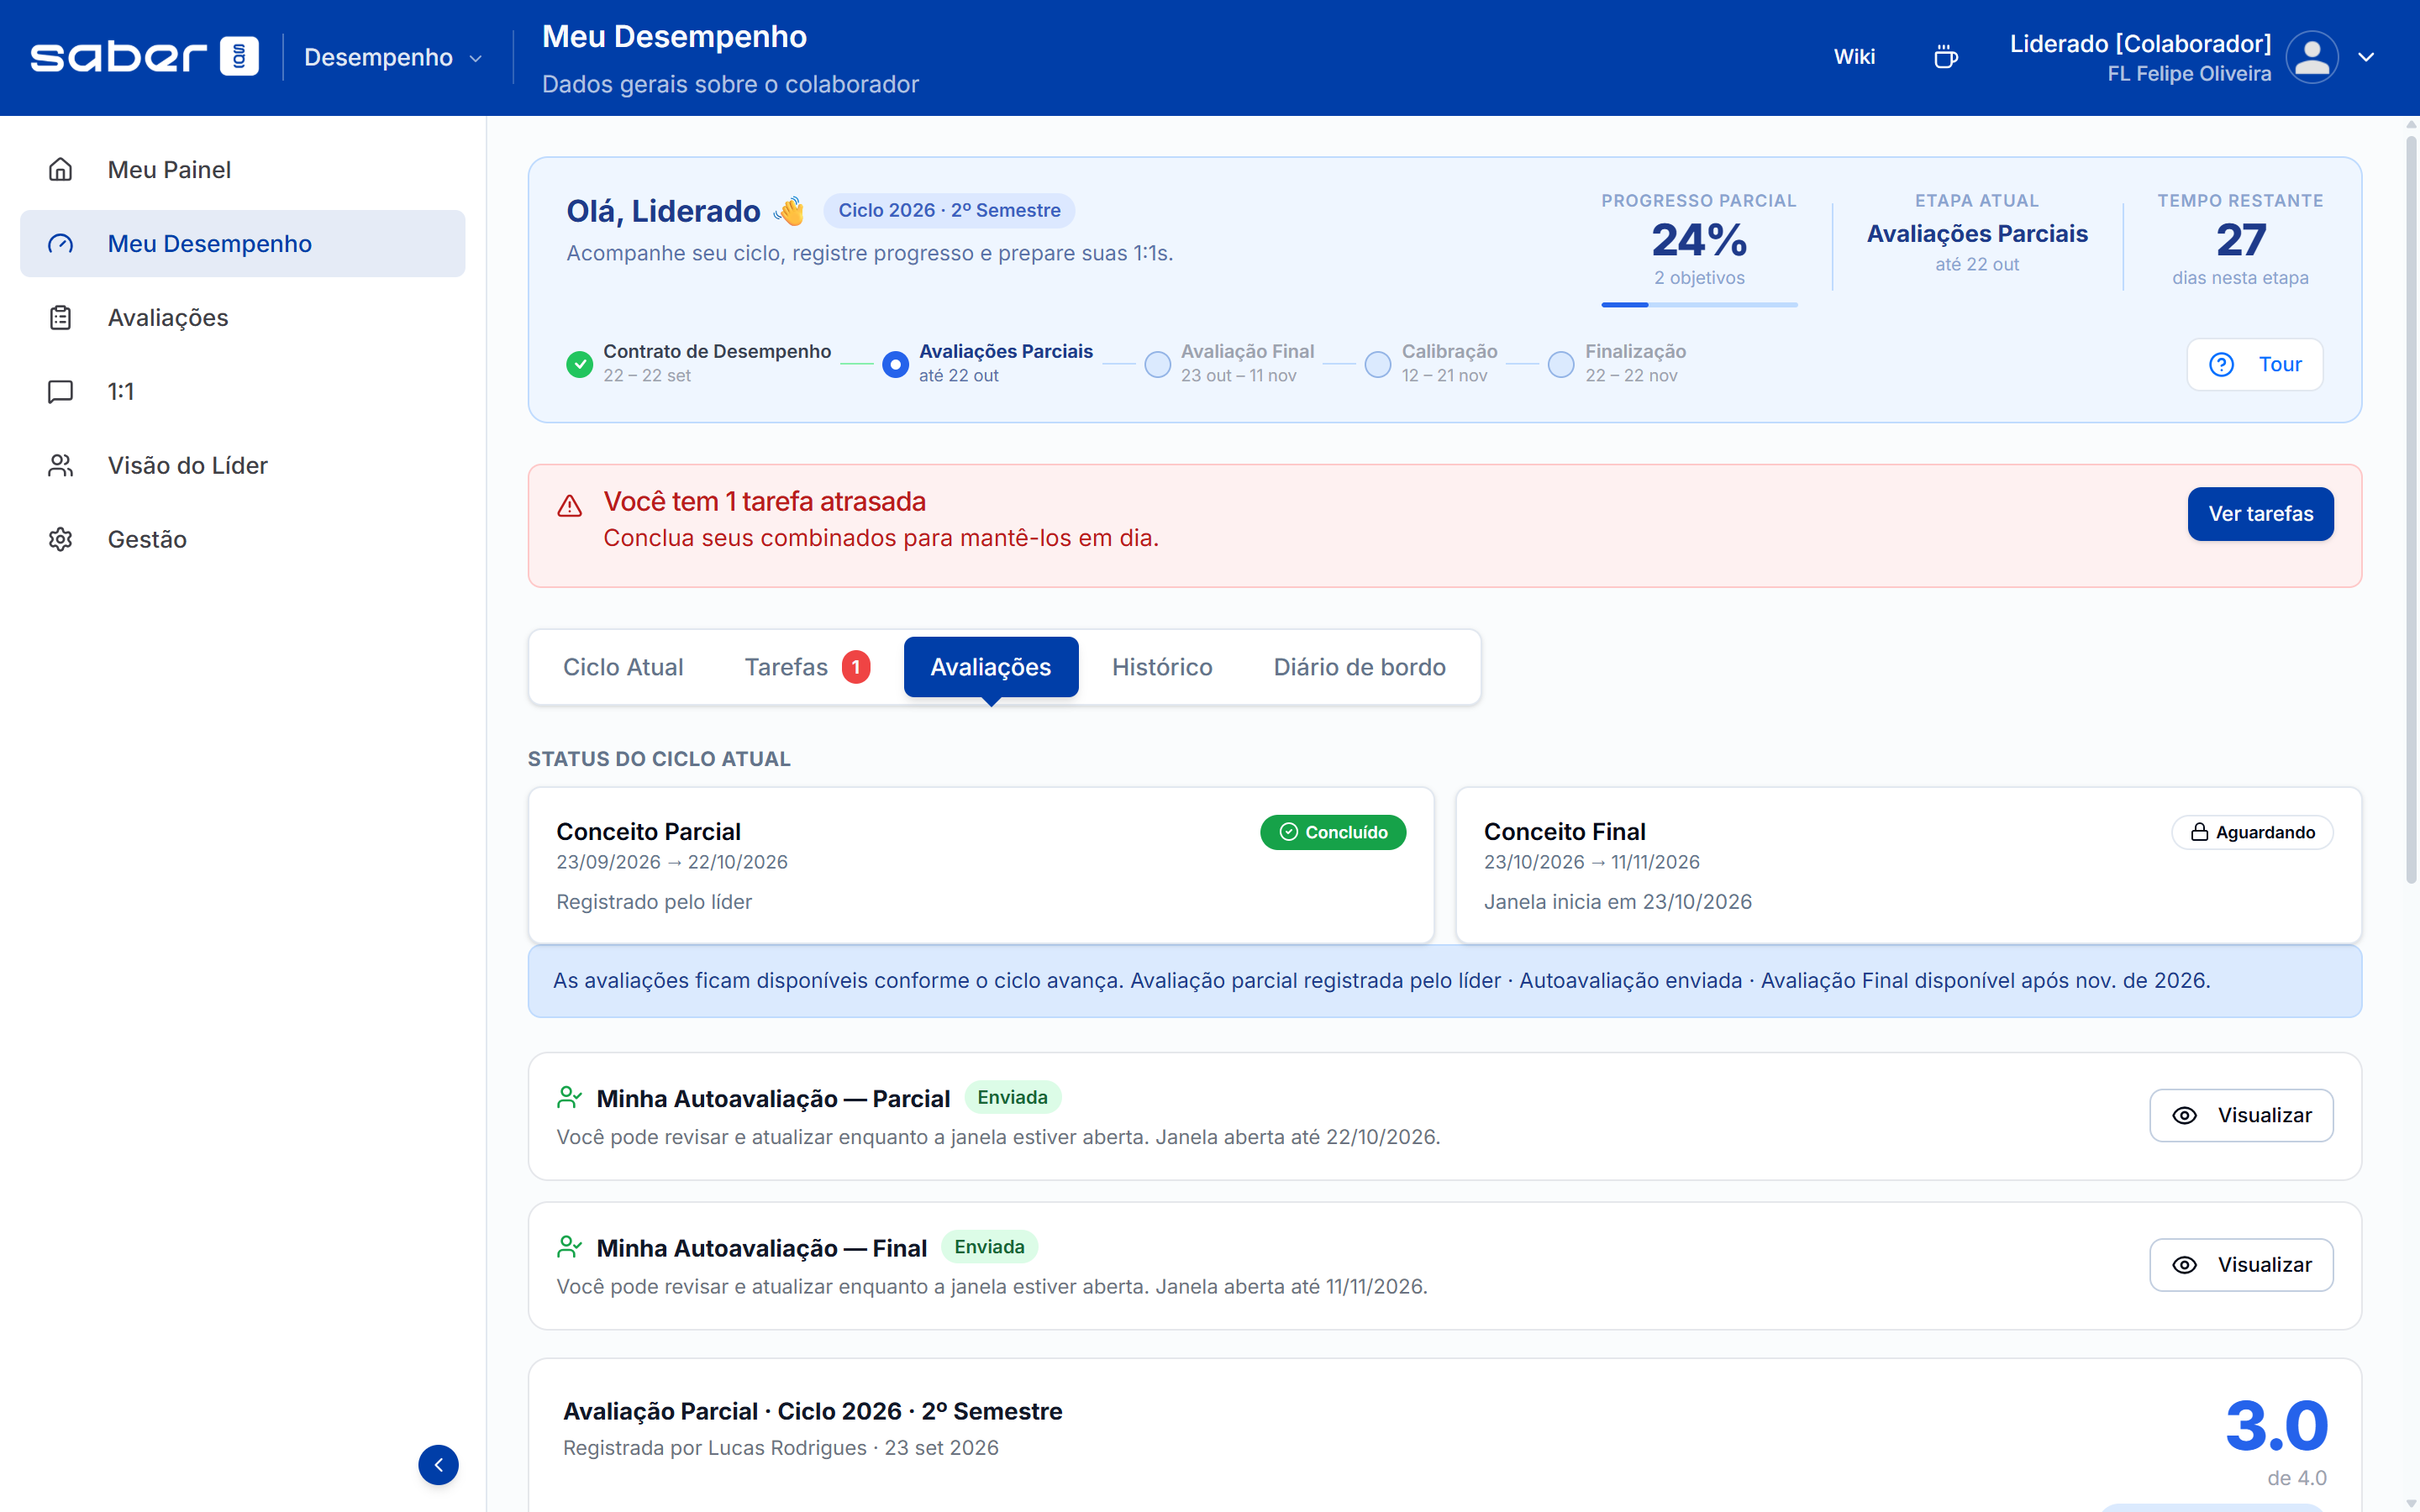This screenshot has width=2420, height=1512.
Task: Click the Meu Painel home icon
Action: [x=61, y=169]
